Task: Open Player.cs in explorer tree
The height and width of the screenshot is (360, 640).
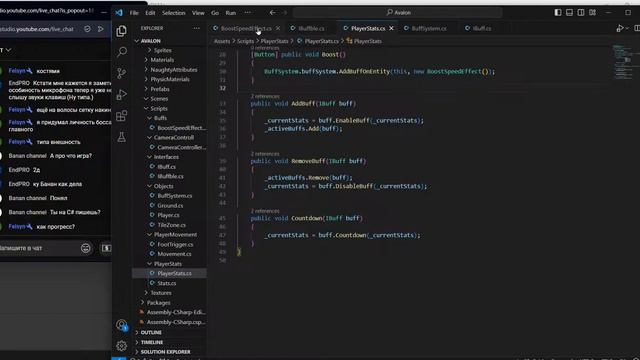Action: [x=168, y=215]
